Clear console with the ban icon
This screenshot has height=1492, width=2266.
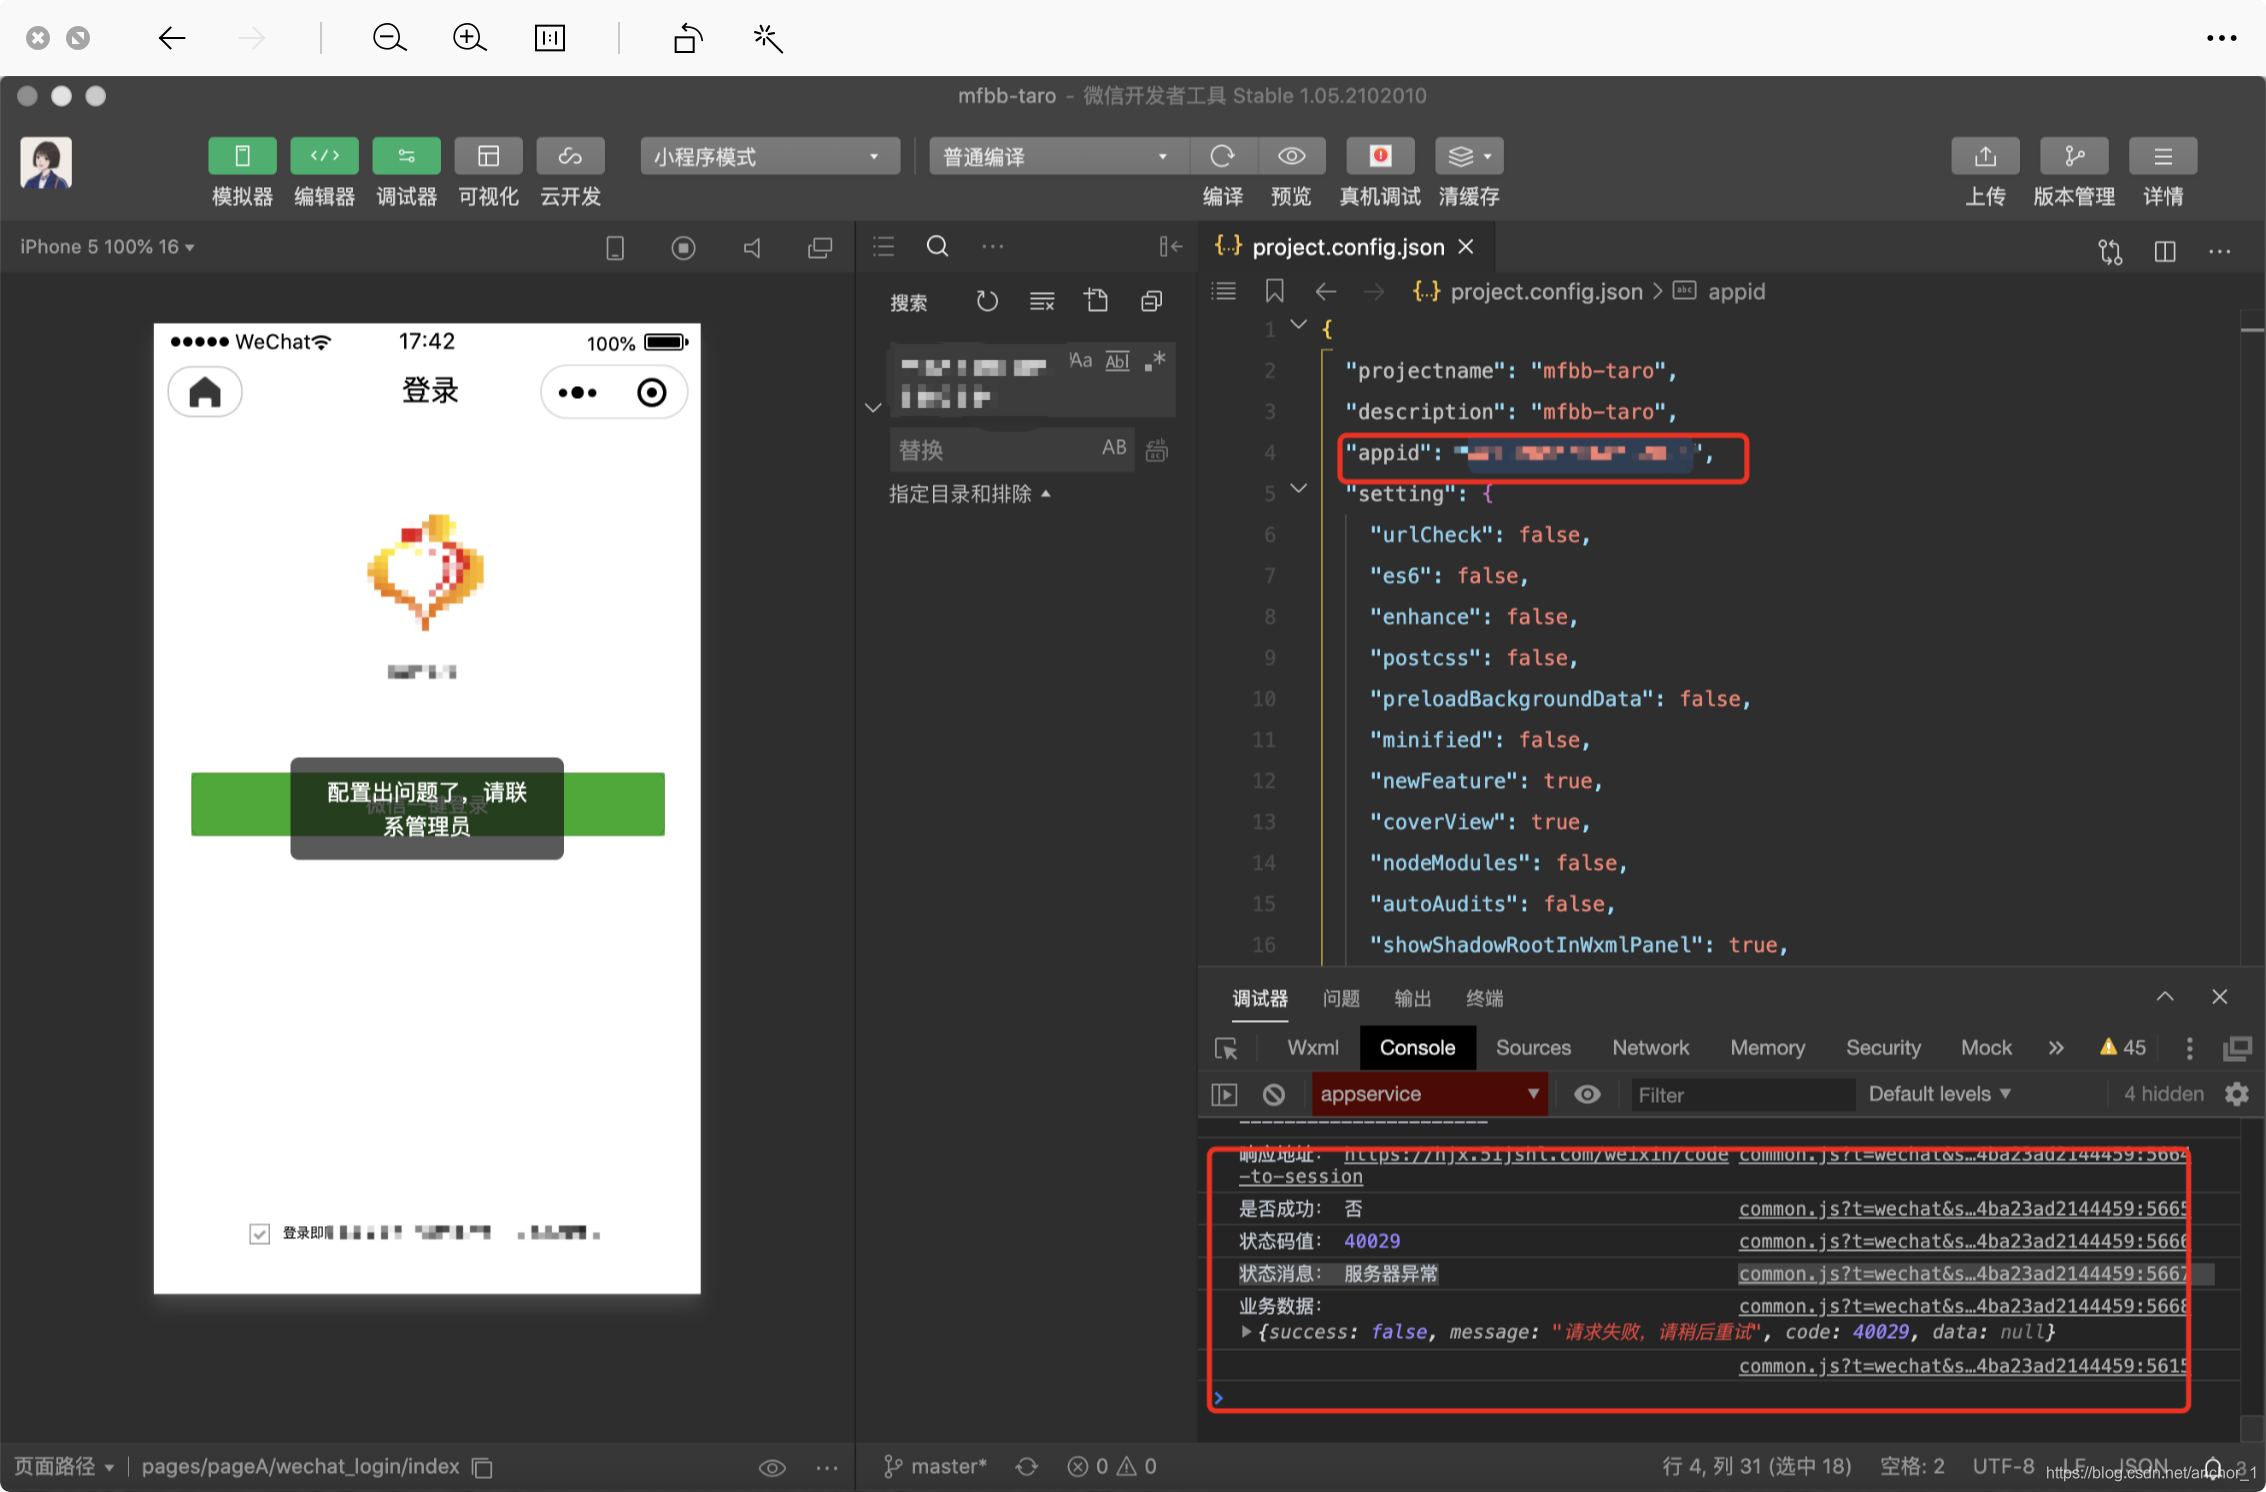coord(1273,1094)
